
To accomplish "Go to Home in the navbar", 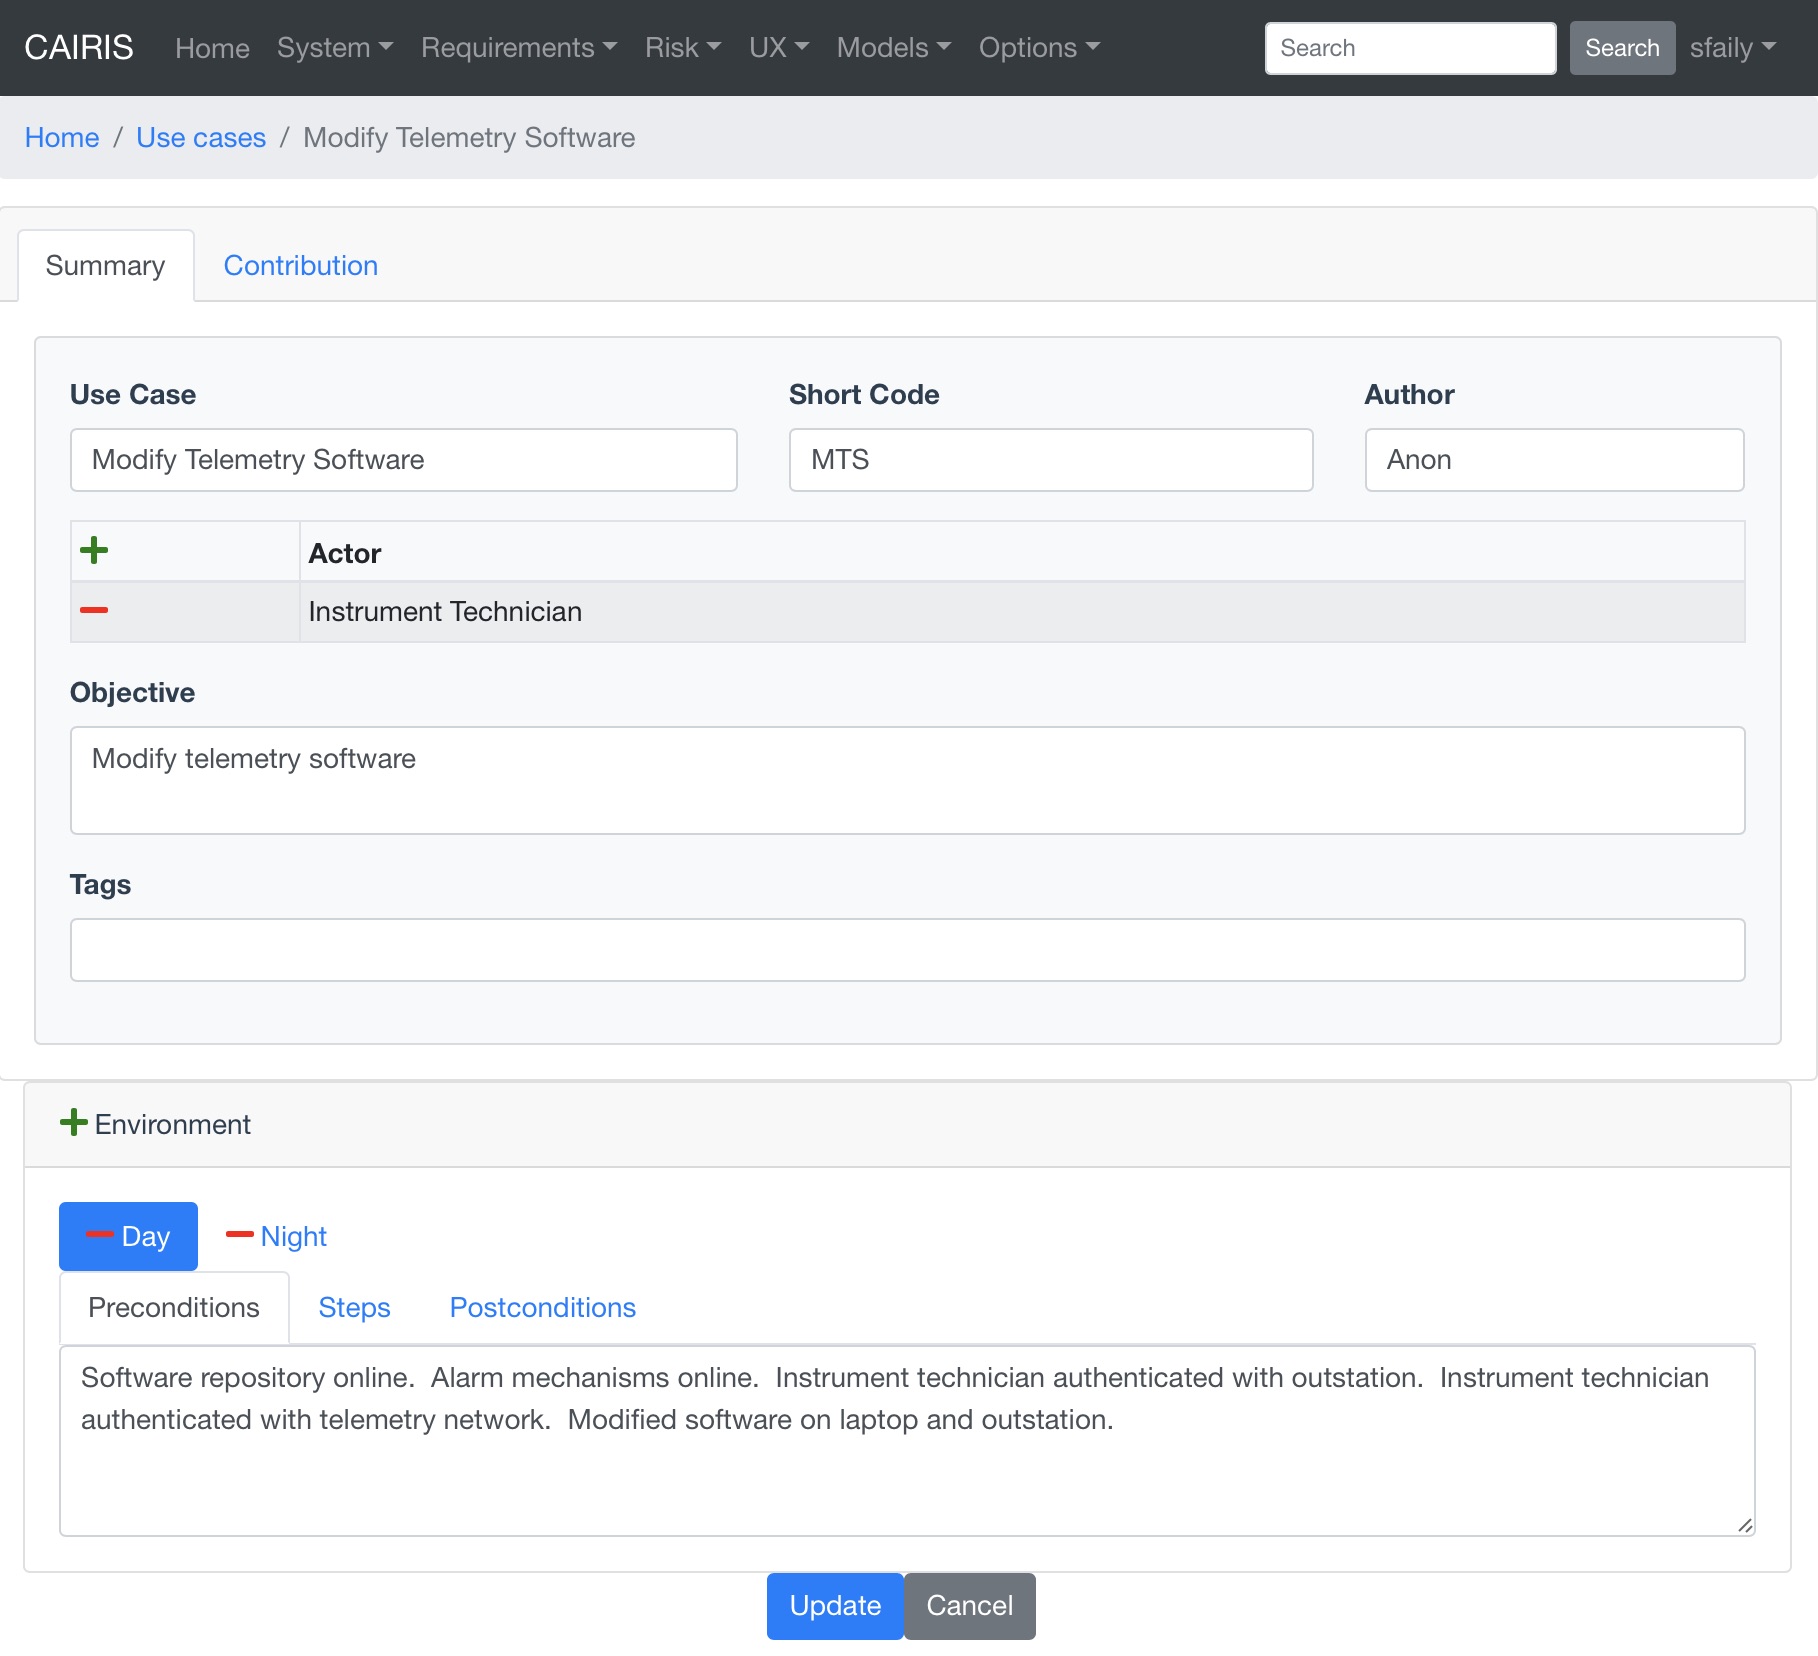I will 212,48.
